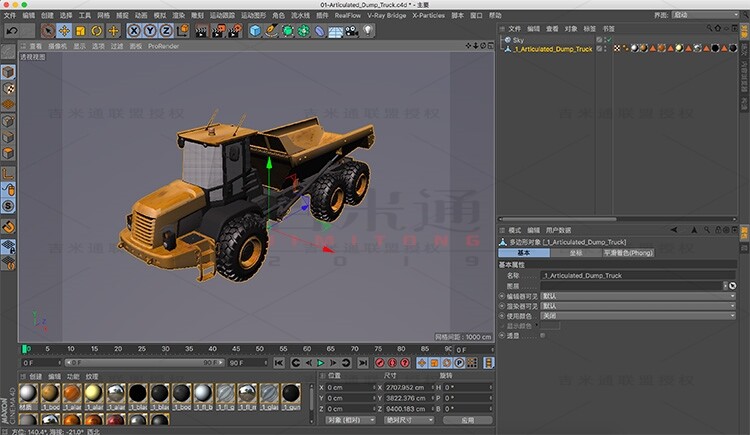Screen dimensions: 750x435
Task: Select the Rotate tool in the toolbar
Action: (95, 31)
